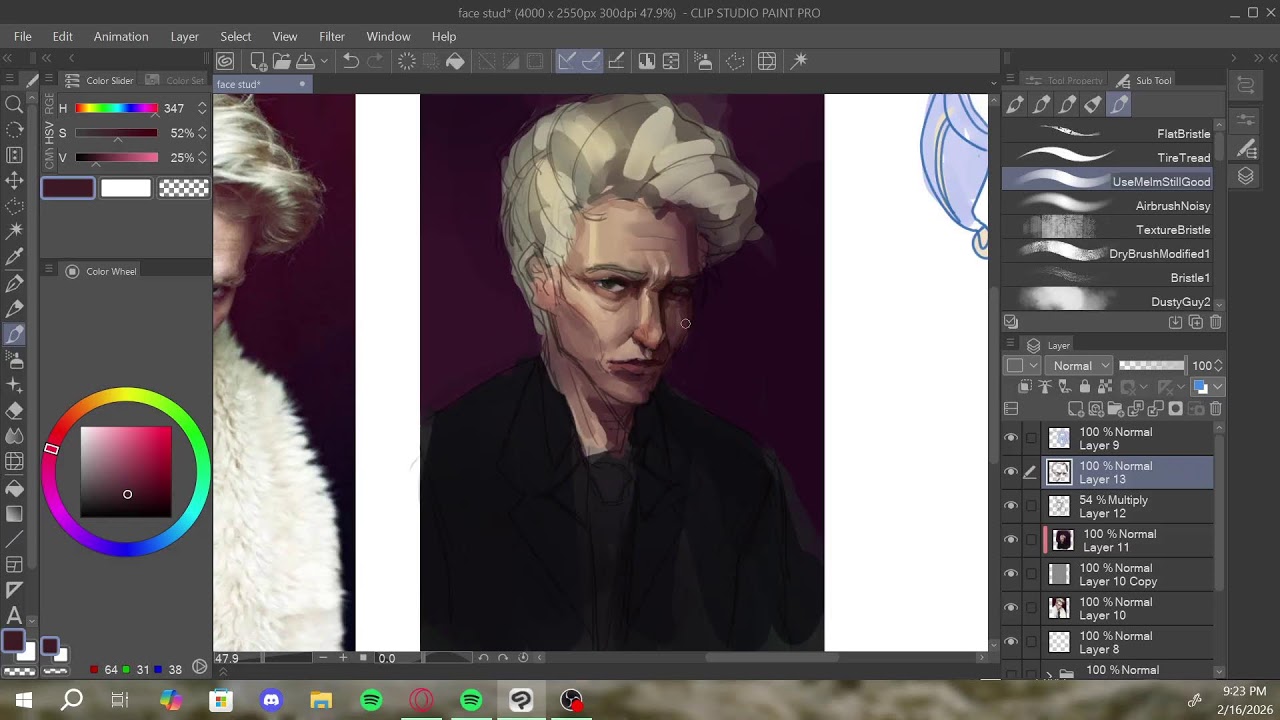The height and width of the screenshot is (720, 1280).
Task: Tick Layer 12 selection checkbox
Action: (x=1031, y=506)
